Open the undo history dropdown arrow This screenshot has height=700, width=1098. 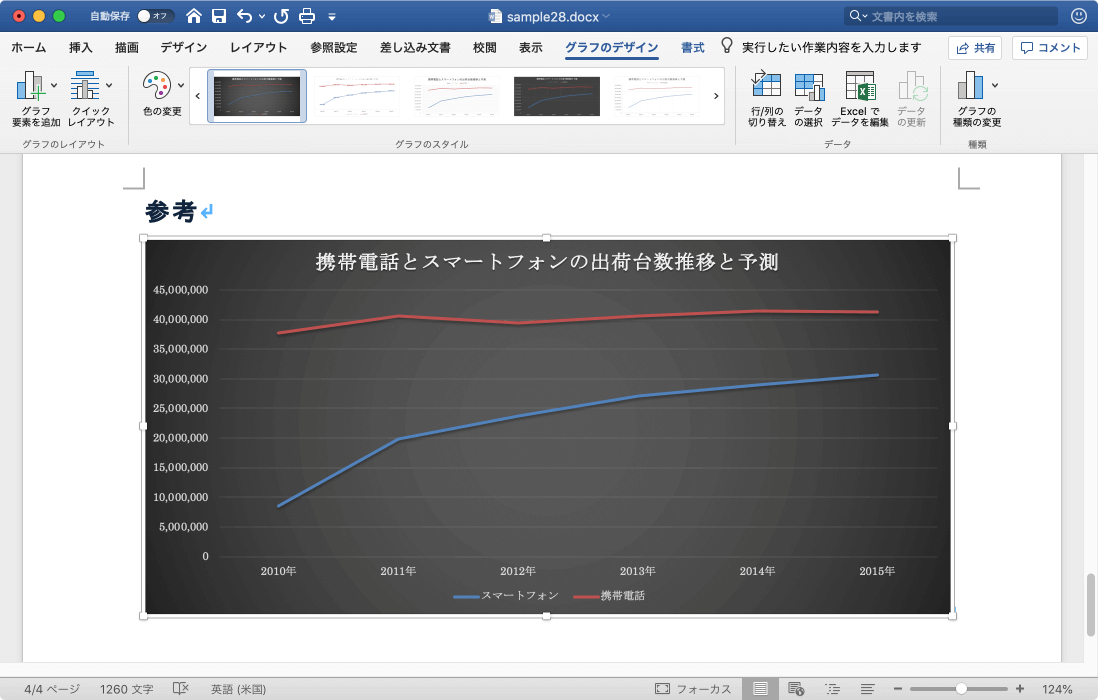(262, 16)
